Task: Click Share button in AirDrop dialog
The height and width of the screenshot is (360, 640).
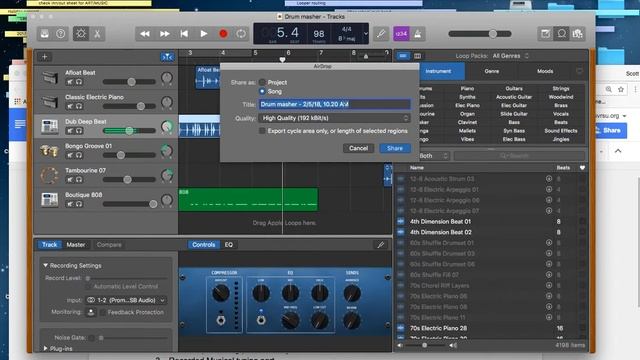Action: [395, 149]
